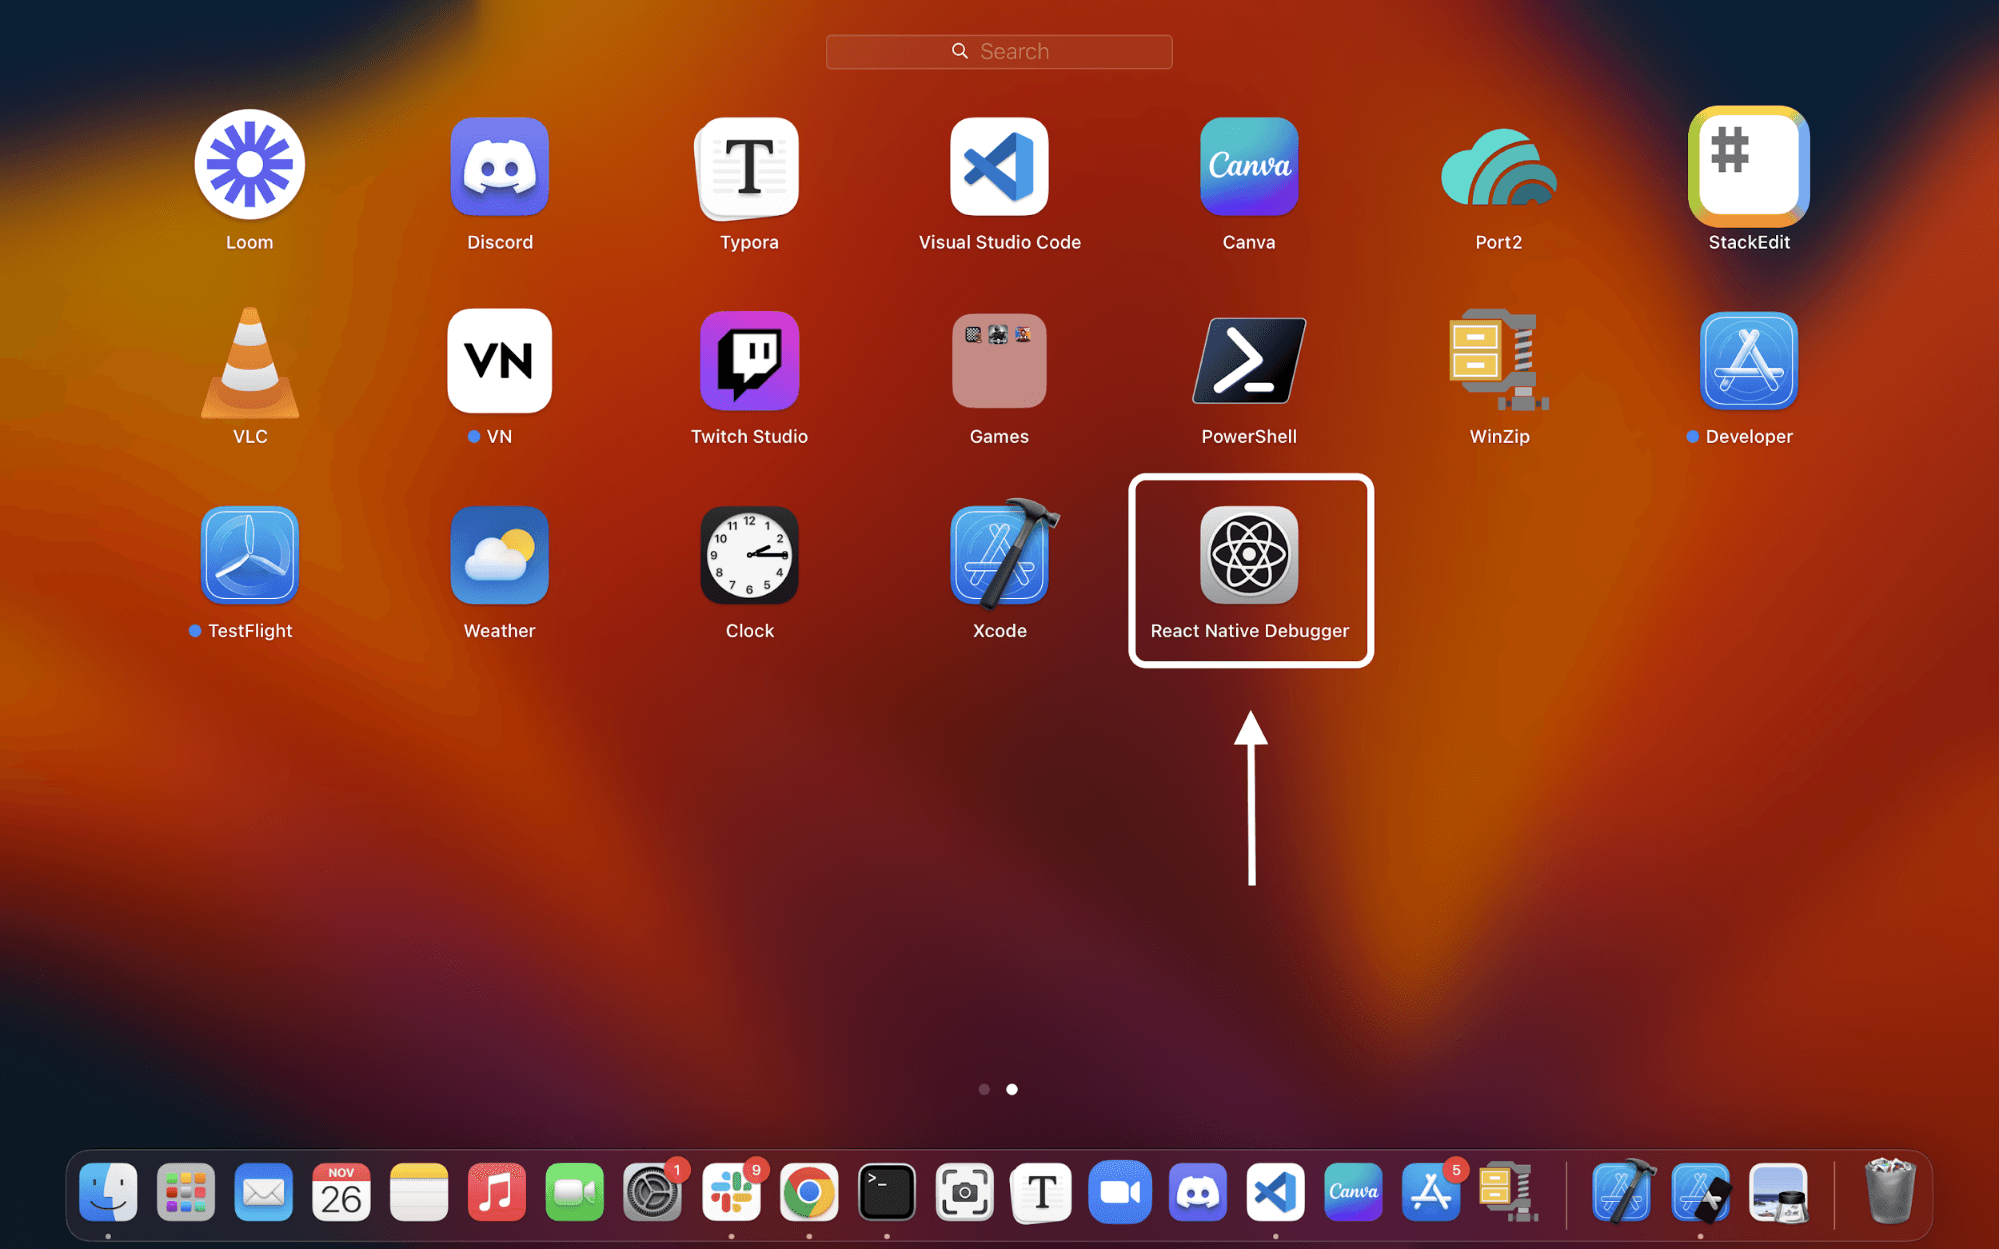Launch the Discord app

pos(499,167)
